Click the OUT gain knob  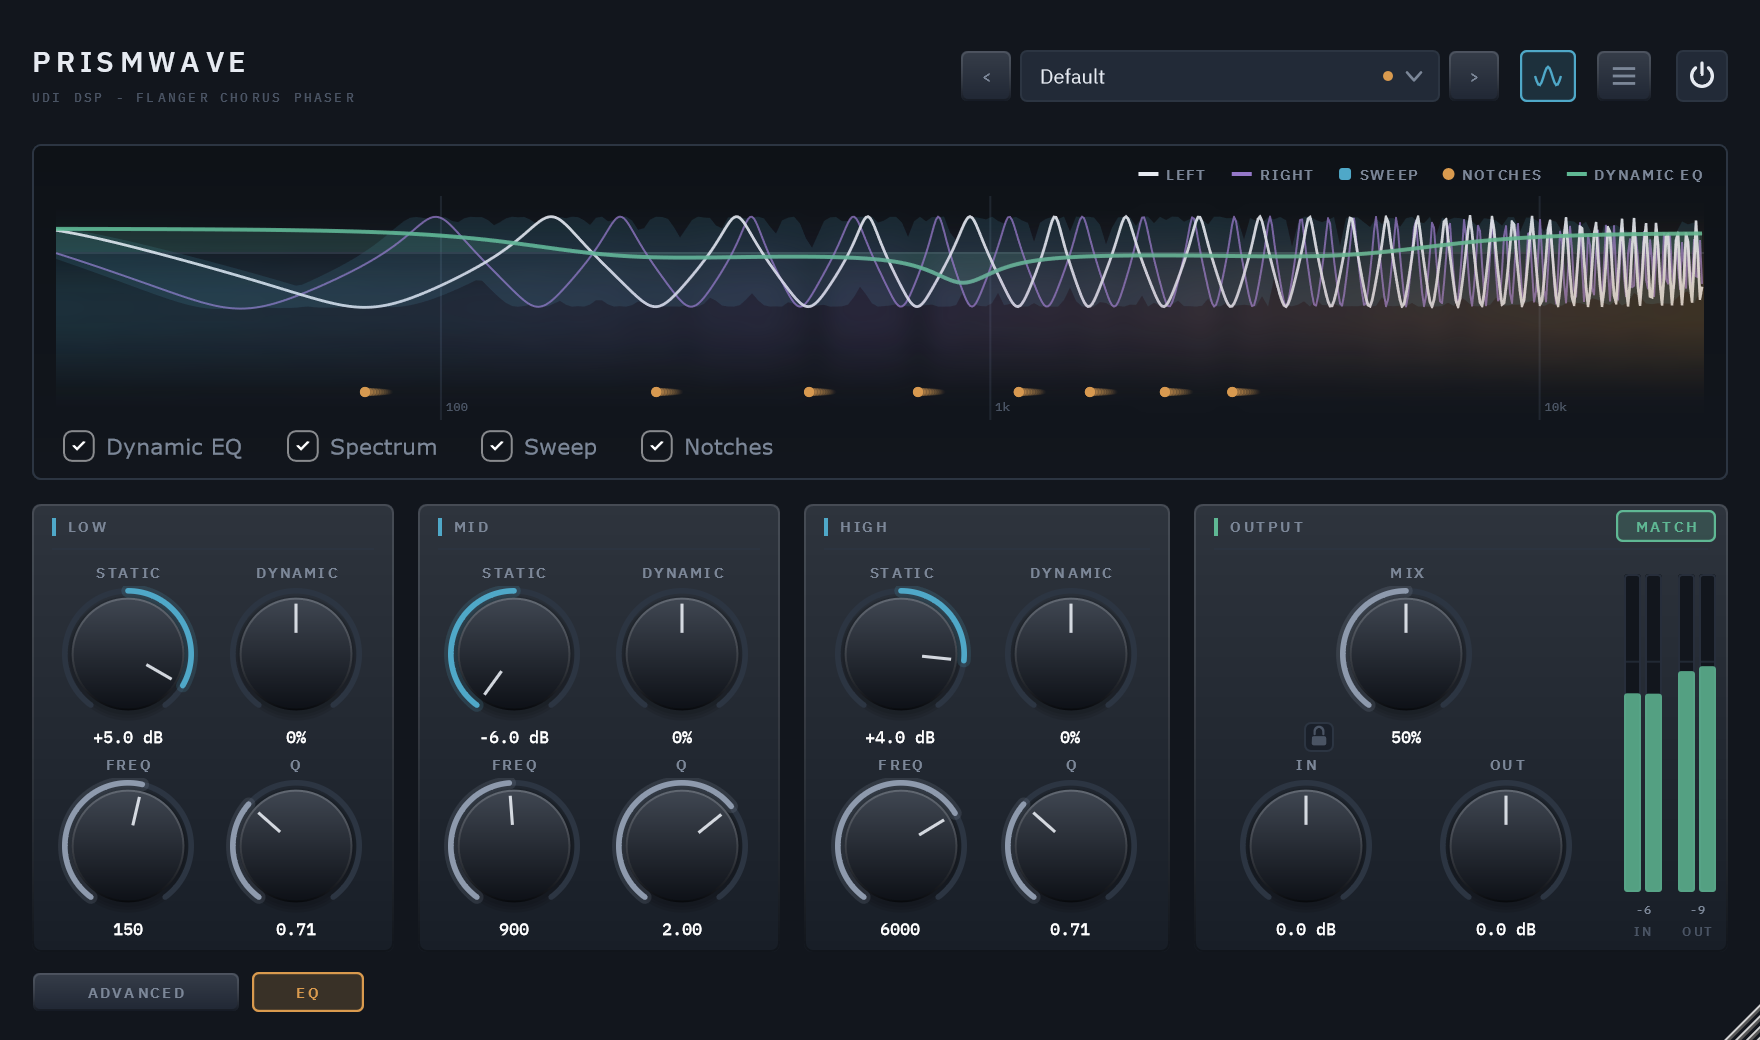point(1506,846)
